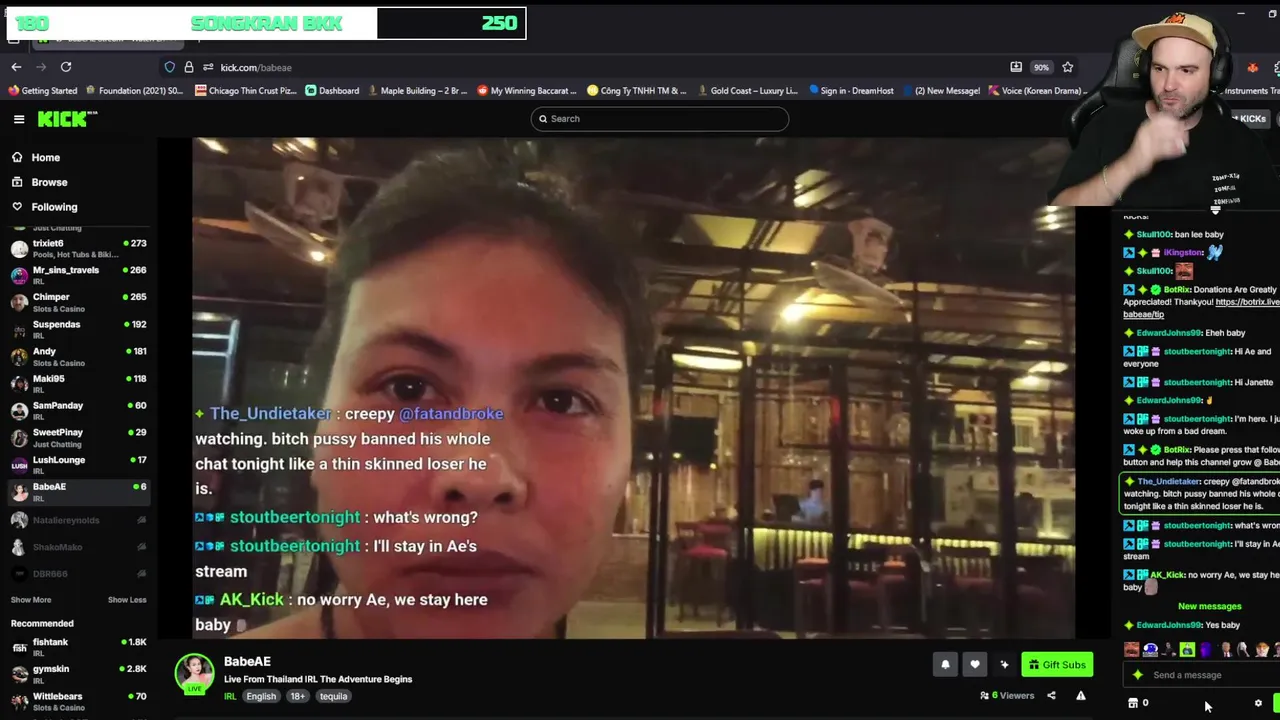The height and width of the screenshot is (720, 1280).
Task: Open the Maple Building bookmark
Action: [x=417, y=91]
